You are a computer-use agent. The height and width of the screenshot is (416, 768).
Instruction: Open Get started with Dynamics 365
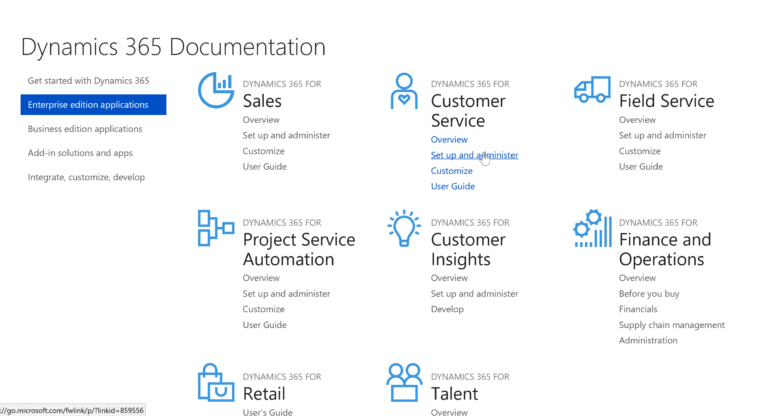pos(89,80)
